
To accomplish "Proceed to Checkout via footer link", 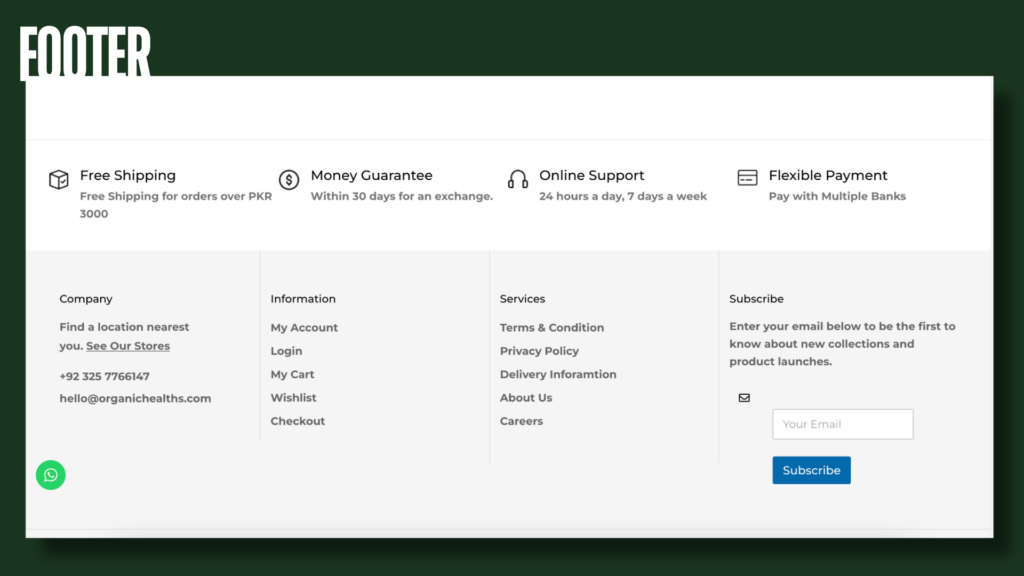I will (x=298, y=421).
